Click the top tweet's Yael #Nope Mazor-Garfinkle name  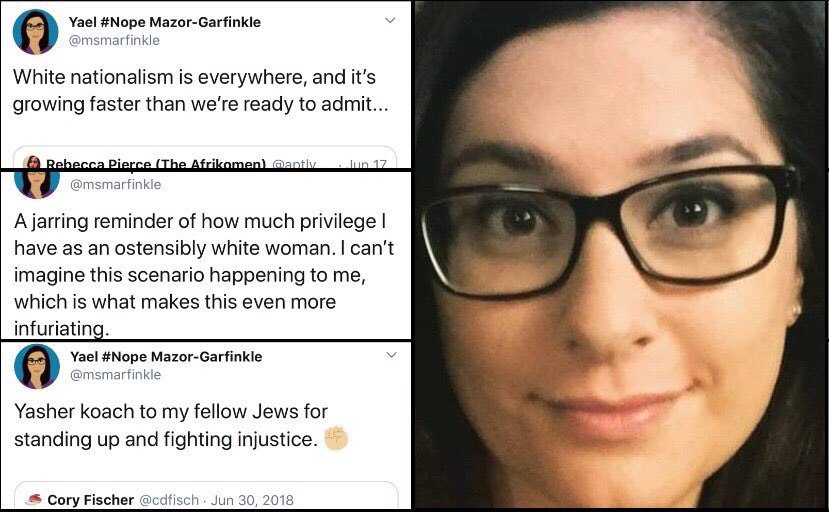click(x=164, y=22)
